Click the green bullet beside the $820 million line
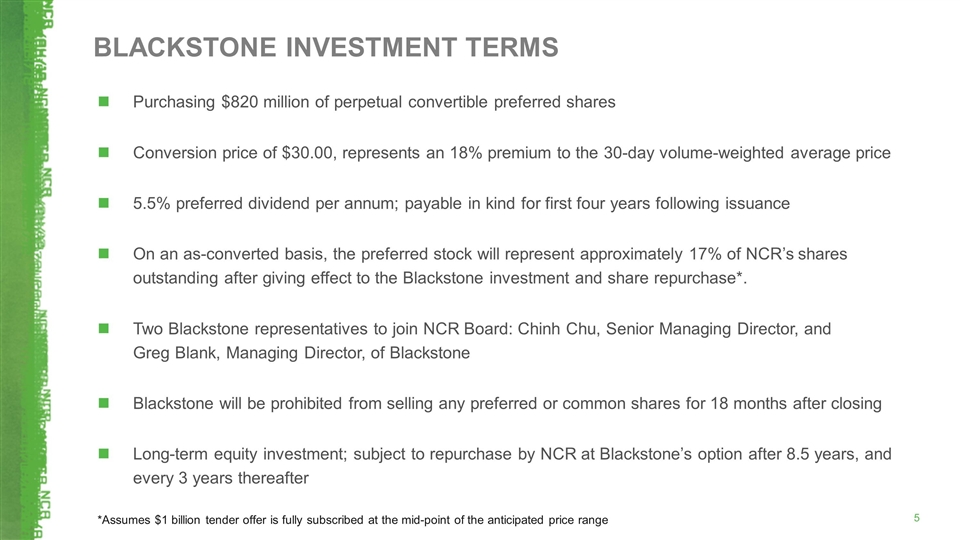 click(x=104, y=102)
